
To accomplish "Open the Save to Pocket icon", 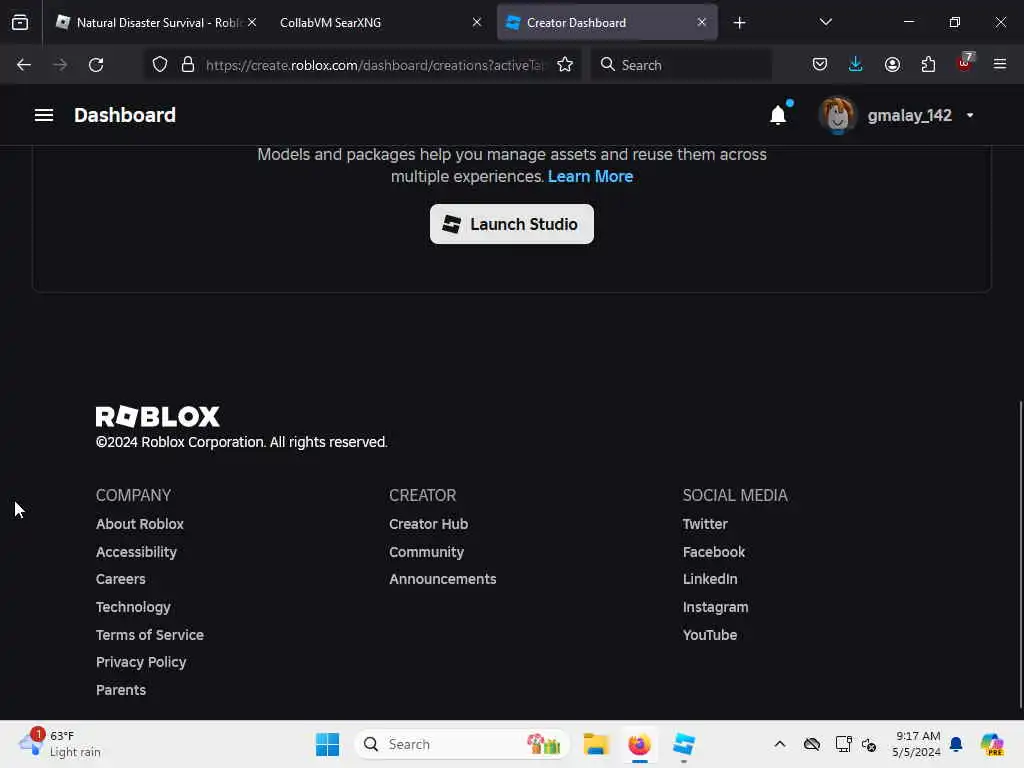I will (820, 65).
